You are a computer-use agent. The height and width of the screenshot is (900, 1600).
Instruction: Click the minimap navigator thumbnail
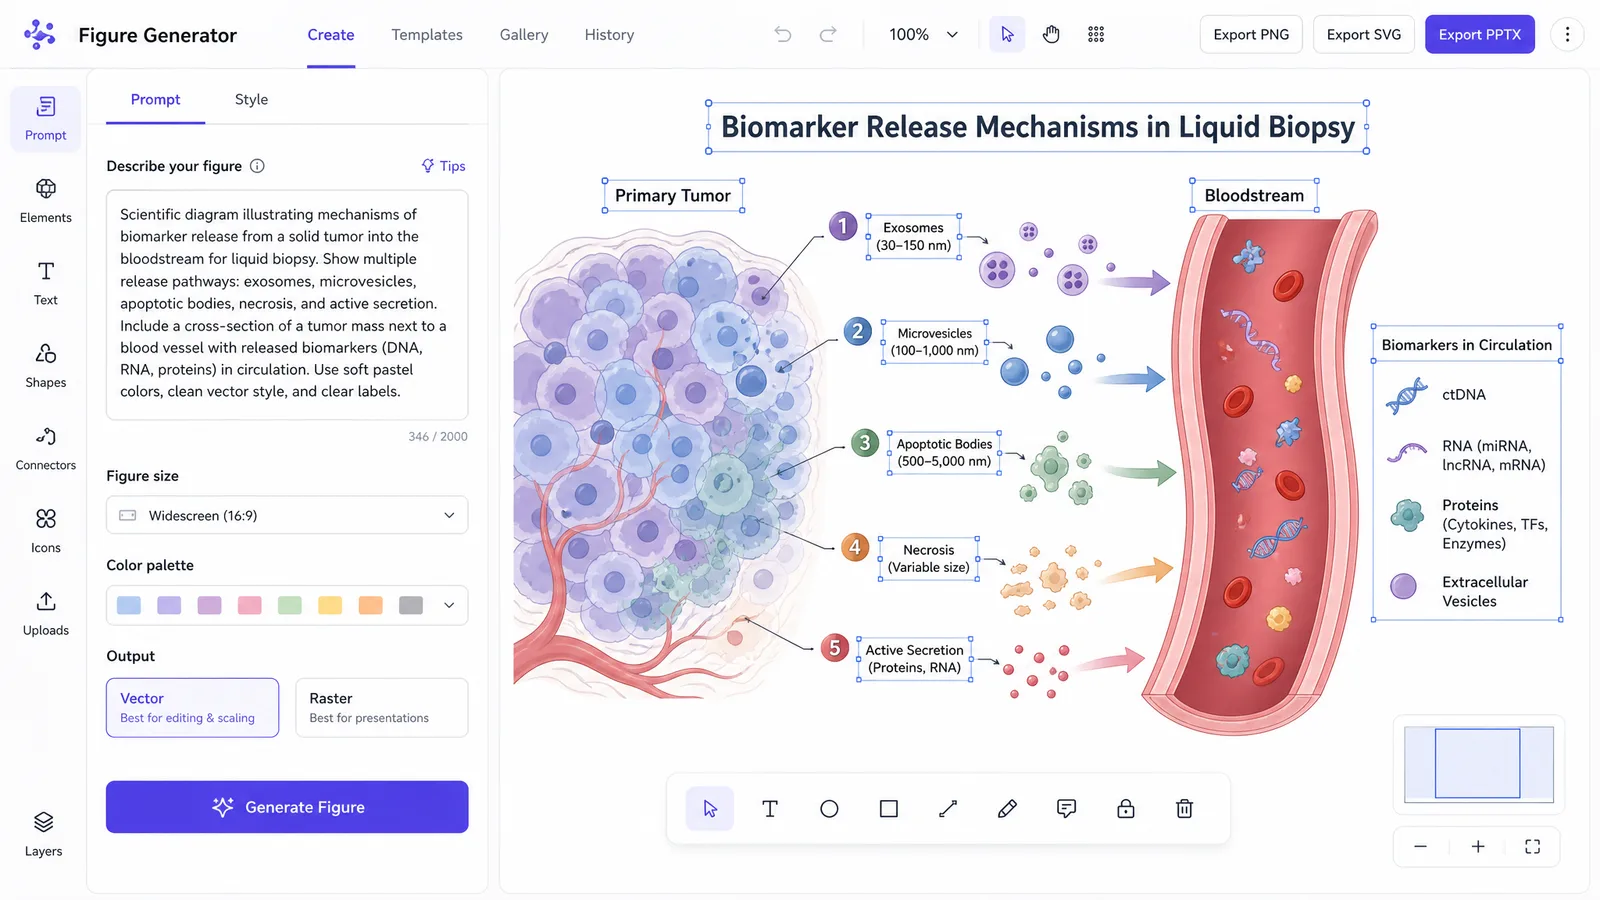pos(1479,765)
